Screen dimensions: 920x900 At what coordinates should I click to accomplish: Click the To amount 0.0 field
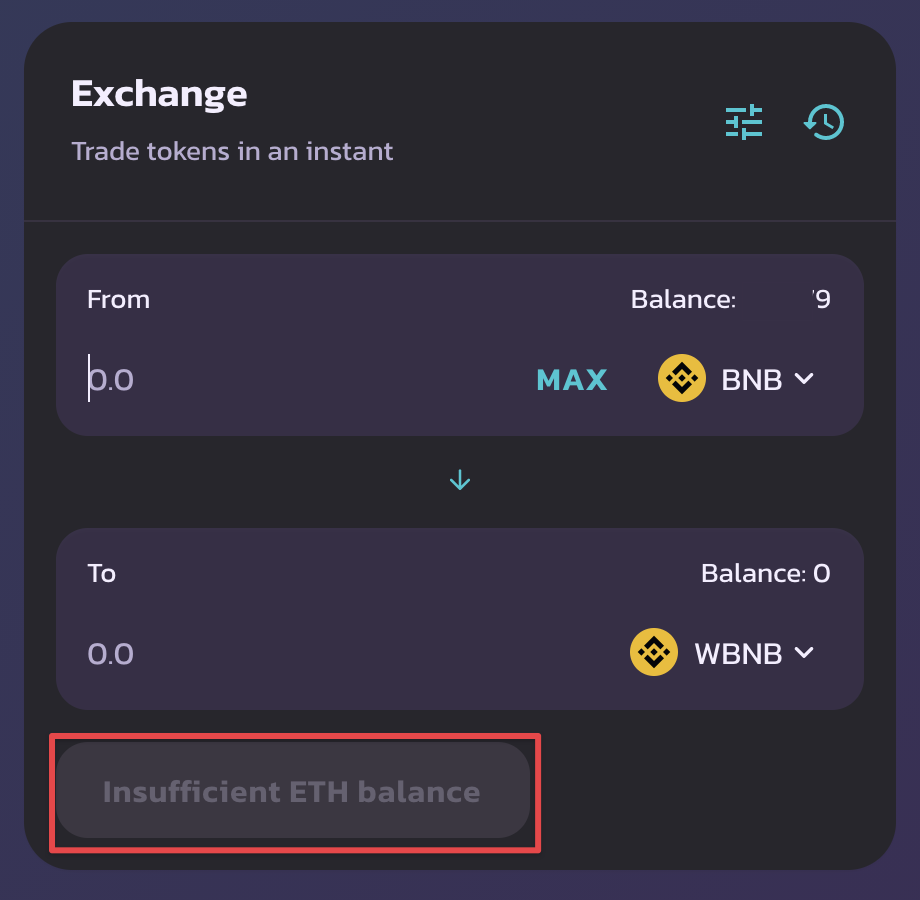click(x=110, y=652)
